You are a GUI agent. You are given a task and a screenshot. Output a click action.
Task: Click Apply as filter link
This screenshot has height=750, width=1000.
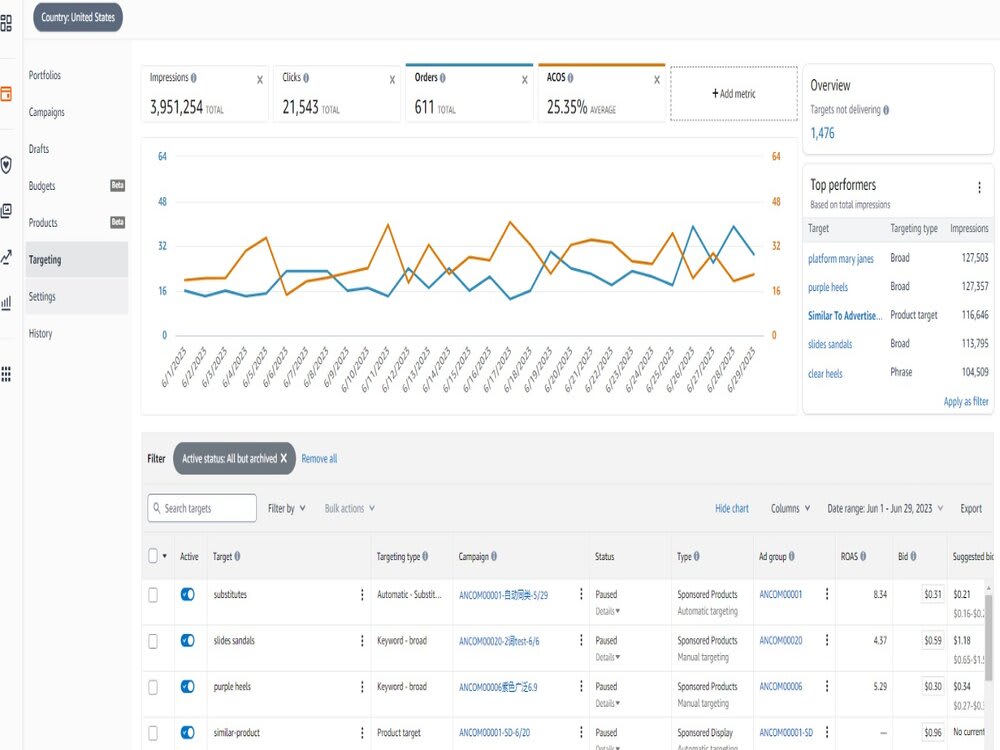(x=966, y=401)
